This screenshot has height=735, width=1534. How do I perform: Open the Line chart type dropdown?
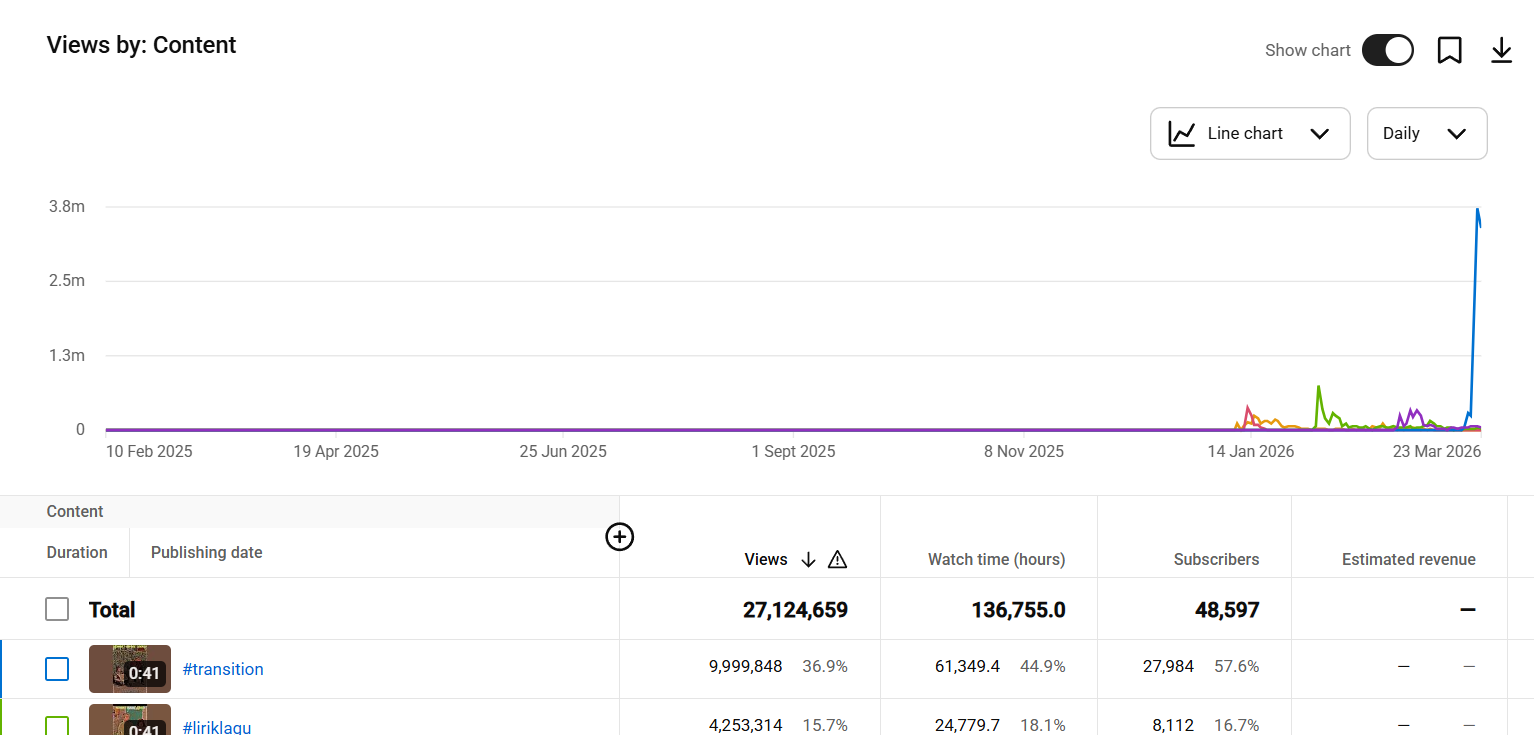[x=1250, y=134]
